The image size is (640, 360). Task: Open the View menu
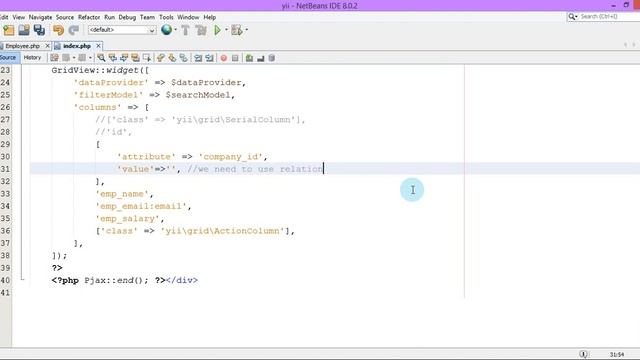pyautogui.click(x=19, y=17)
